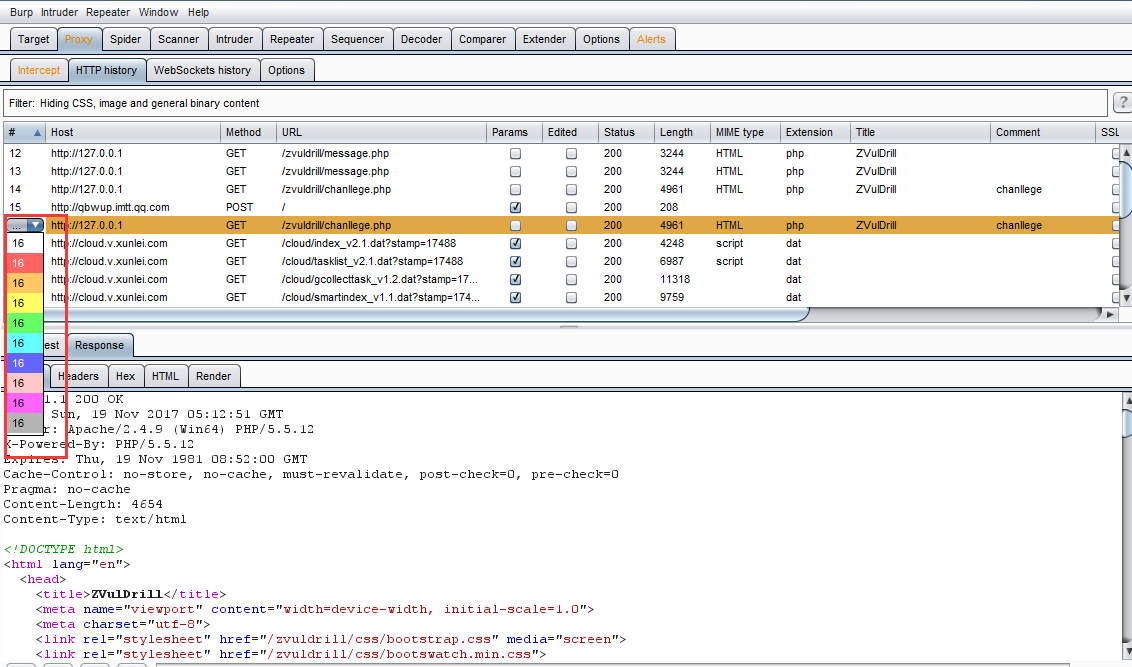Switch to the Hex view tab
The image size is (1132, 667).
click(126, 376)
